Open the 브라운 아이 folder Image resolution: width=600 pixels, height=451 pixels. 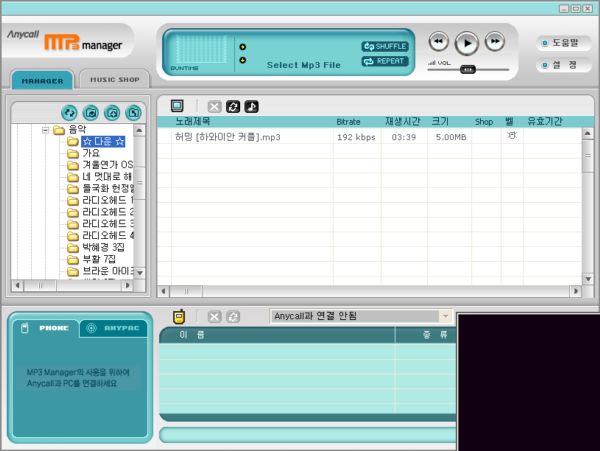pos(108,271)
